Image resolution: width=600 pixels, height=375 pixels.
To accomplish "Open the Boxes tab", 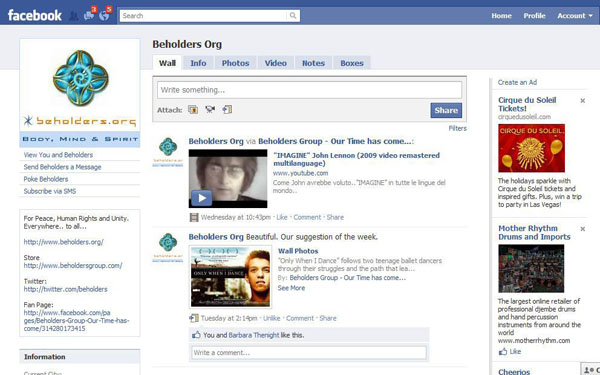I will (x=352, y=63).
